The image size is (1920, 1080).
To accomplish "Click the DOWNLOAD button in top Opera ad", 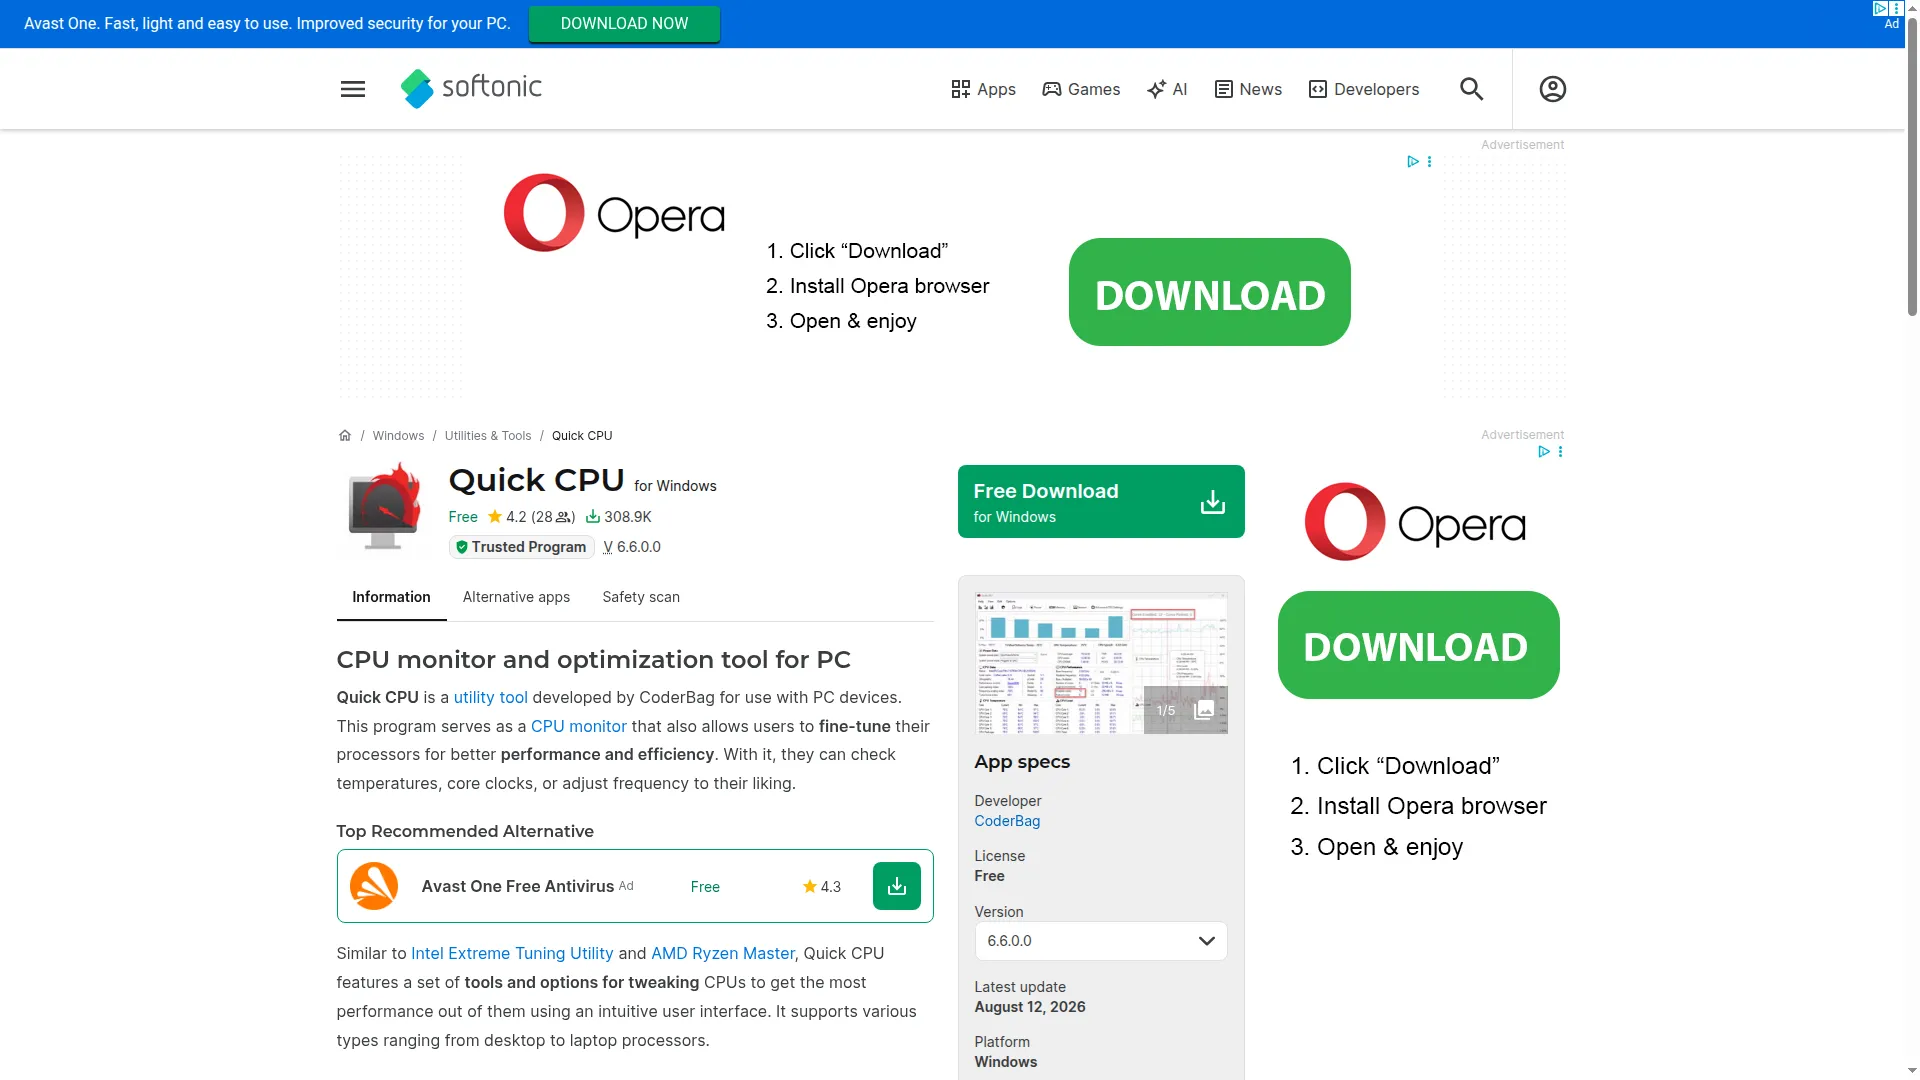I will coord(1210,292).
